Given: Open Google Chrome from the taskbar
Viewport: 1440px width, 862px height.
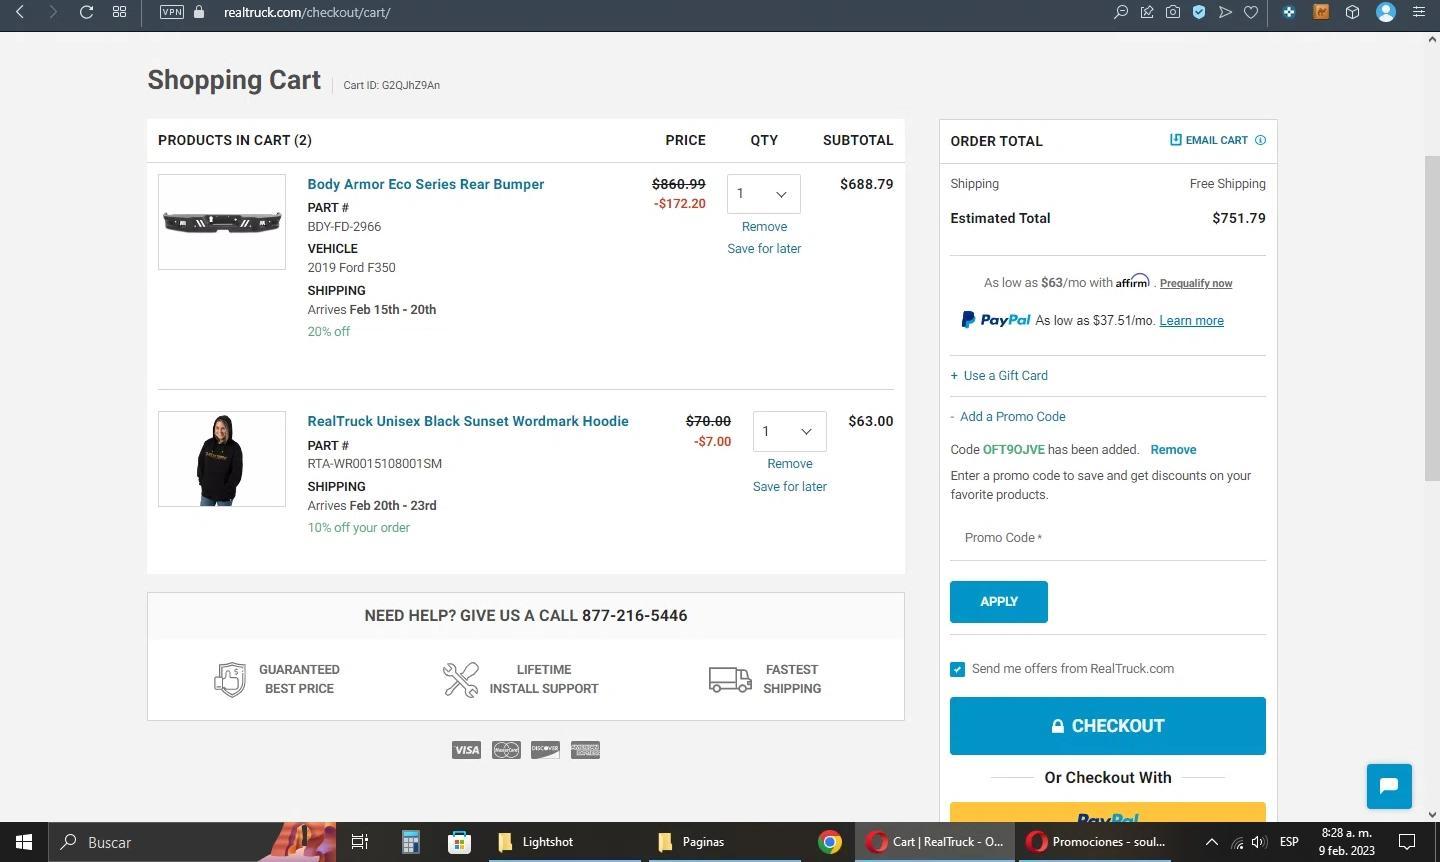Looking at the screenshot, I should (x=830, y=842).
